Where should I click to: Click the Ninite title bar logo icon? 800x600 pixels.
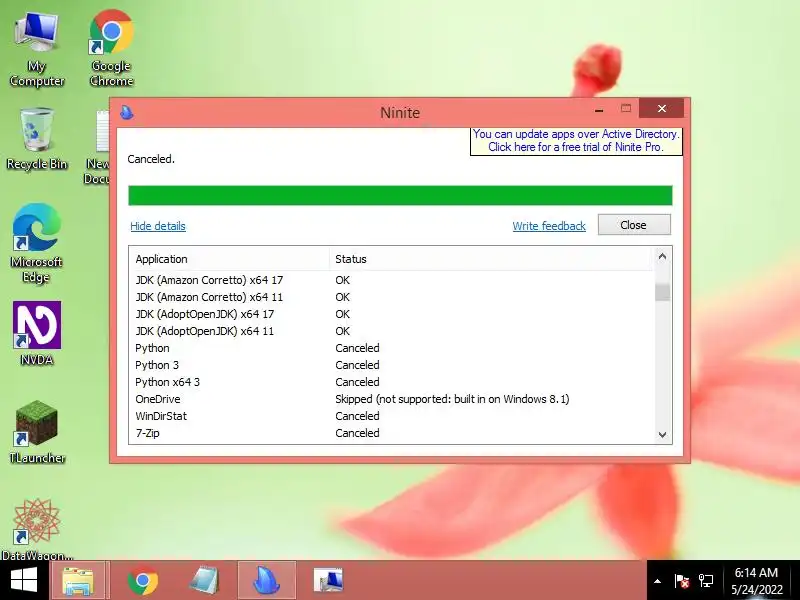click(127, 112)
